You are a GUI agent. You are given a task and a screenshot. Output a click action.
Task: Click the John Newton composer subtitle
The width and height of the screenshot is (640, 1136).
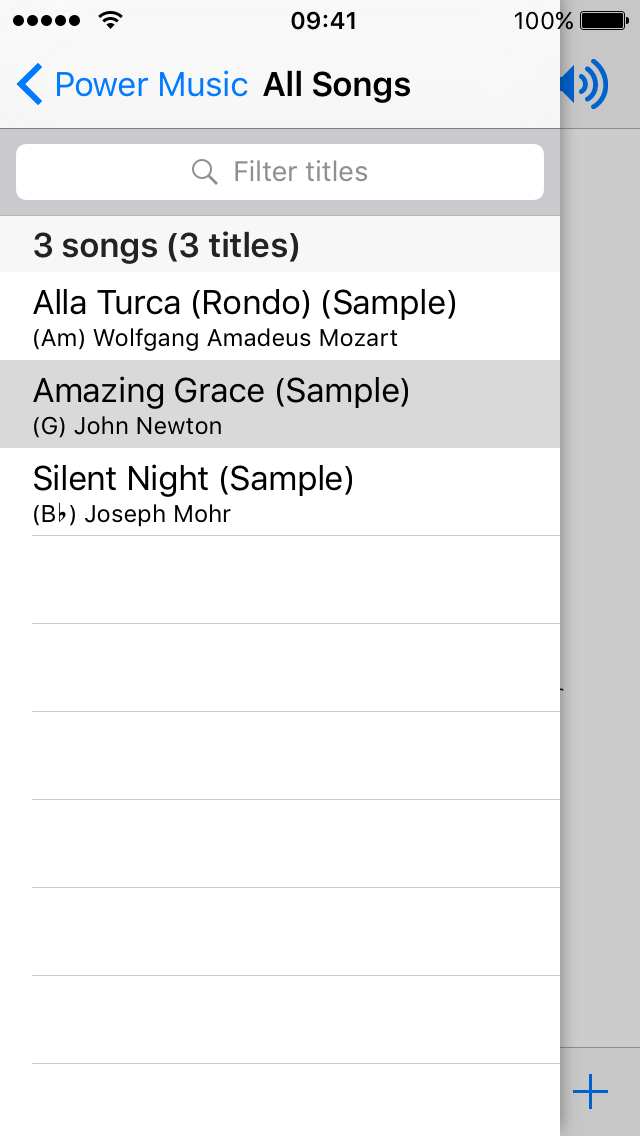tap(148, 426)
